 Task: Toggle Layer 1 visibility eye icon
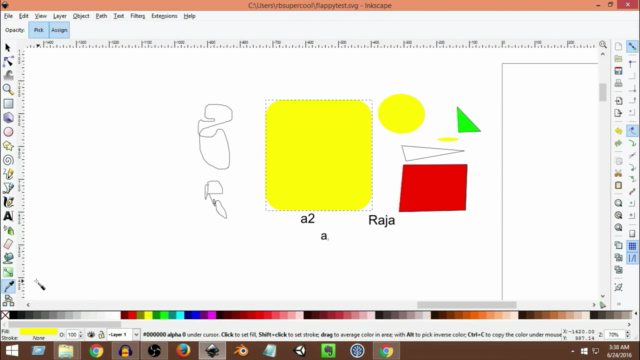pos(91,335)
